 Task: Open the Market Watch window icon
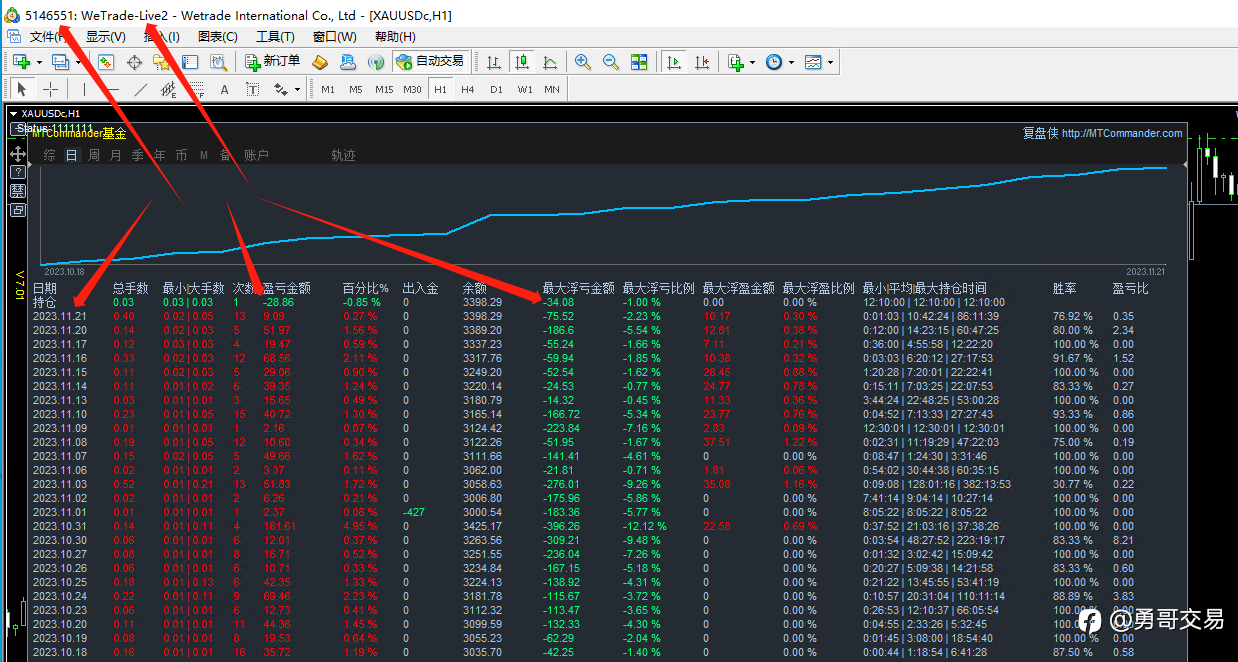click(x=105, y=62)
